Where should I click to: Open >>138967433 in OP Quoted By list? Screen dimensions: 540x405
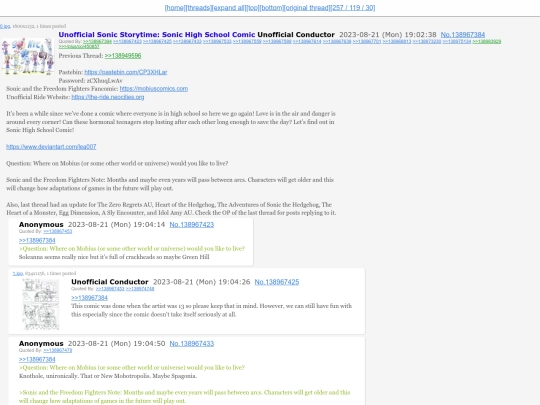click(x=187, y=42)
